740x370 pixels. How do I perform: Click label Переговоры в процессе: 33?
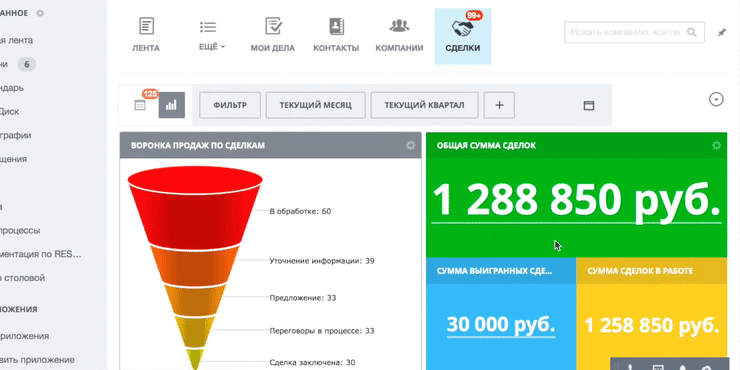321,331
